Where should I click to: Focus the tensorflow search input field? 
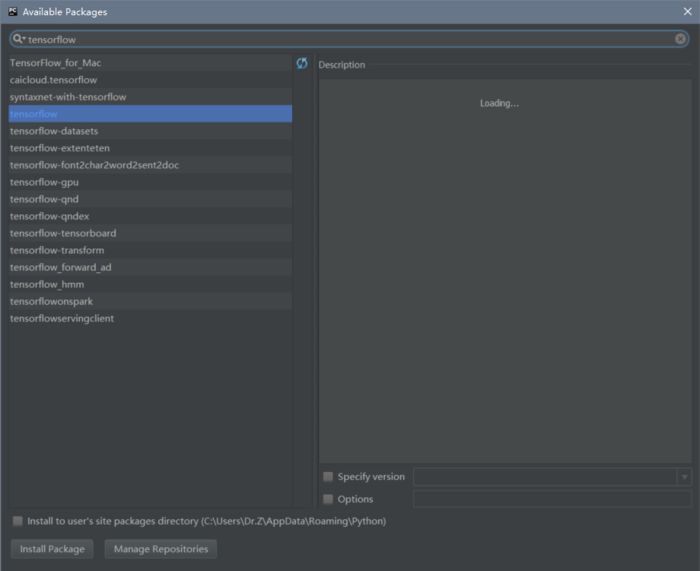point(349,39)
